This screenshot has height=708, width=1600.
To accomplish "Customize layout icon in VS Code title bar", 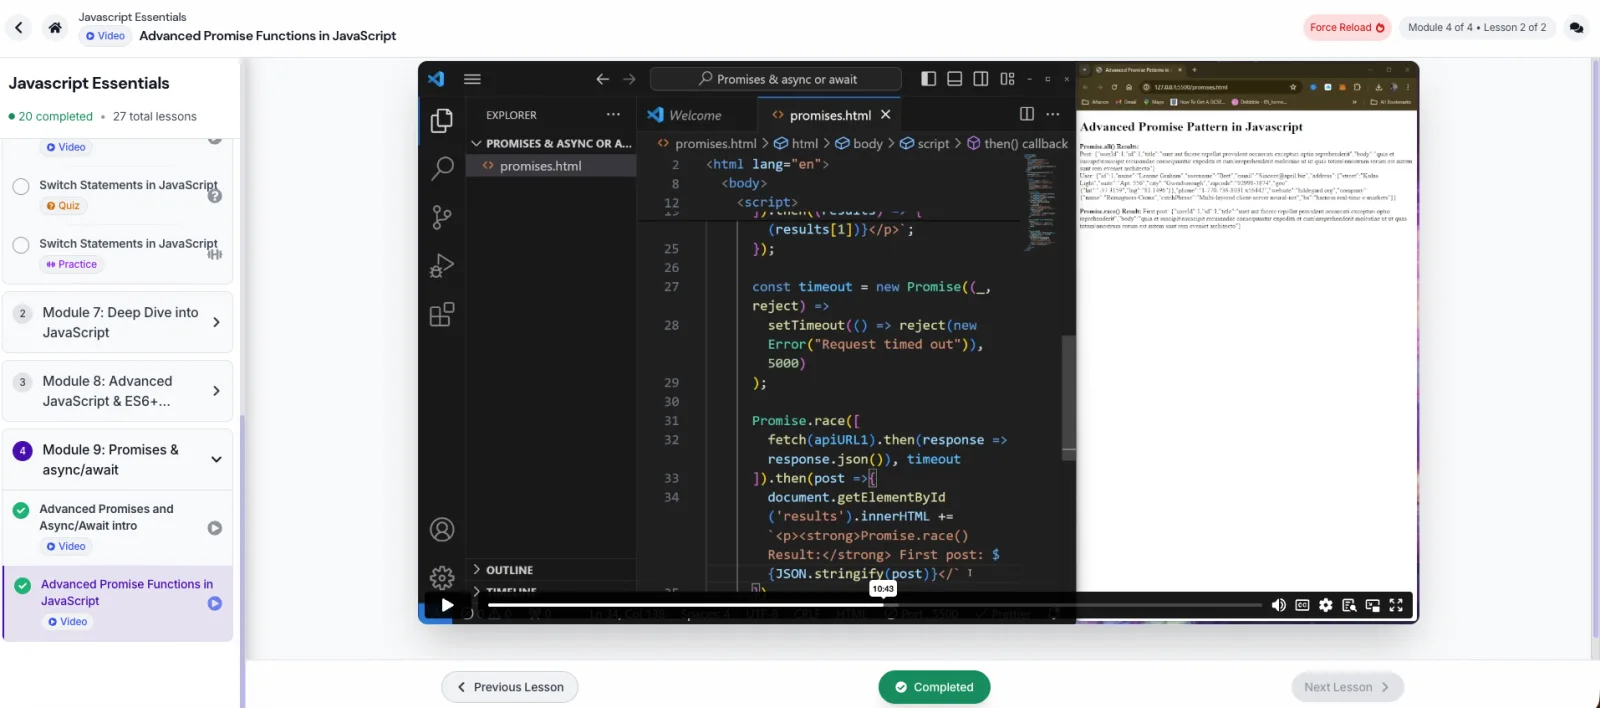I will 1007,79.
